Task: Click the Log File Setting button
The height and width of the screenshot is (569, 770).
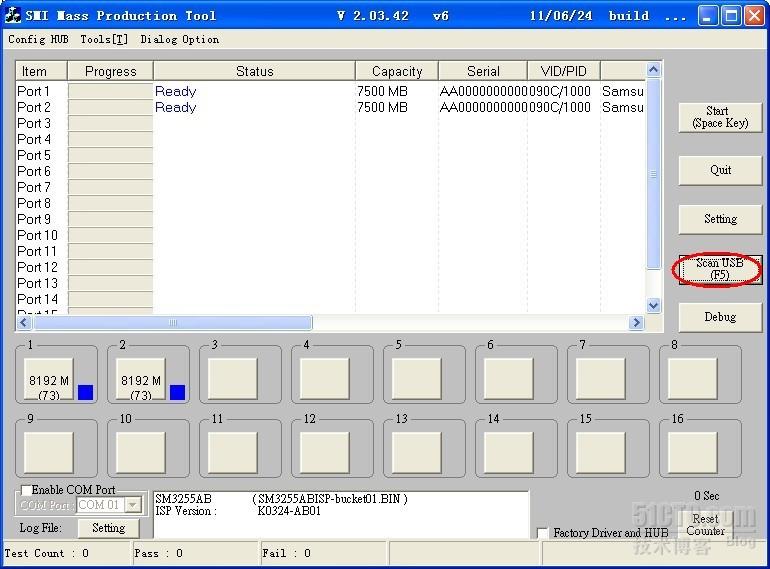Action: [x=108, y=528]
